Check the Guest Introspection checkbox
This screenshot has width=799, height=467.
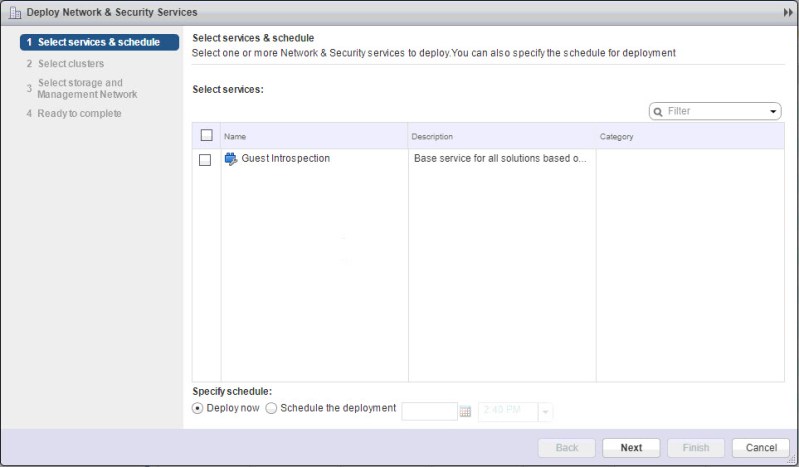[x=205, y=160]
